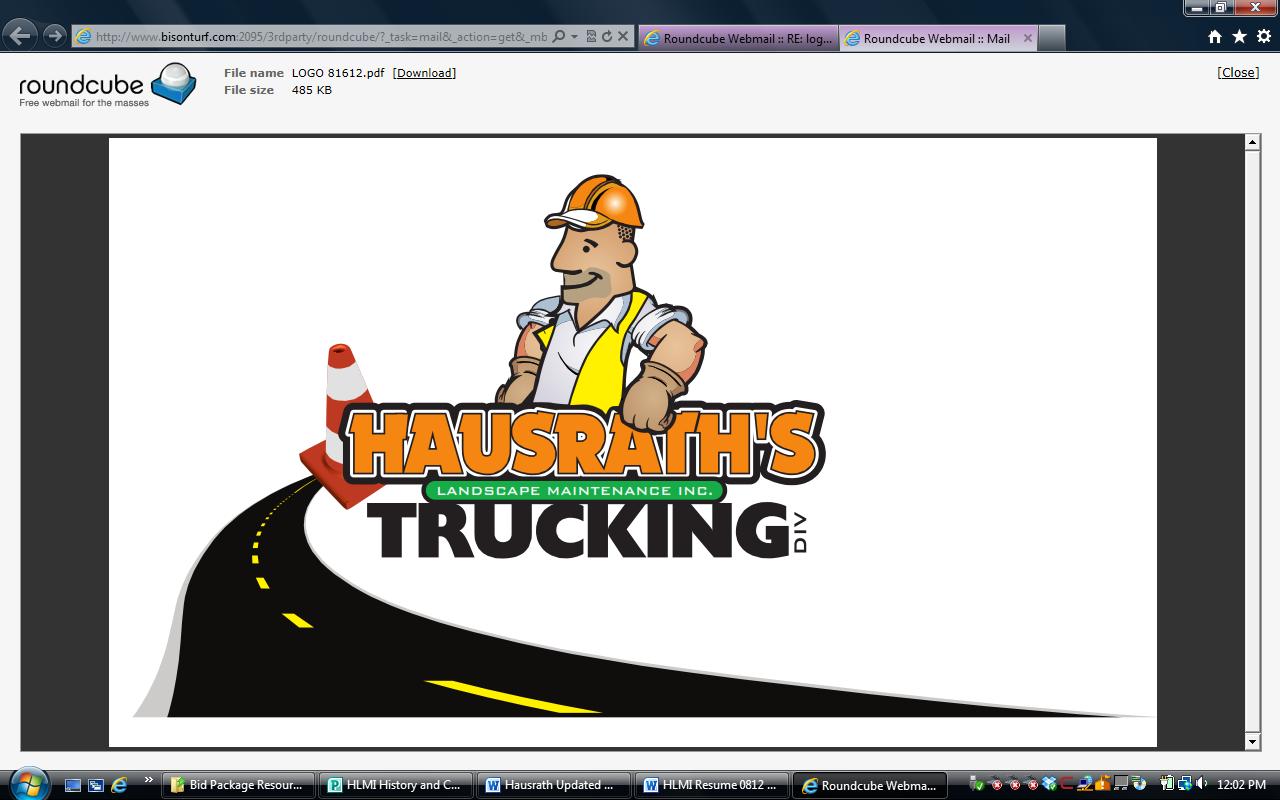Refresh the page with the reload icon
This screenshot has width=1280, height=800.
click(x=606, y=36)
